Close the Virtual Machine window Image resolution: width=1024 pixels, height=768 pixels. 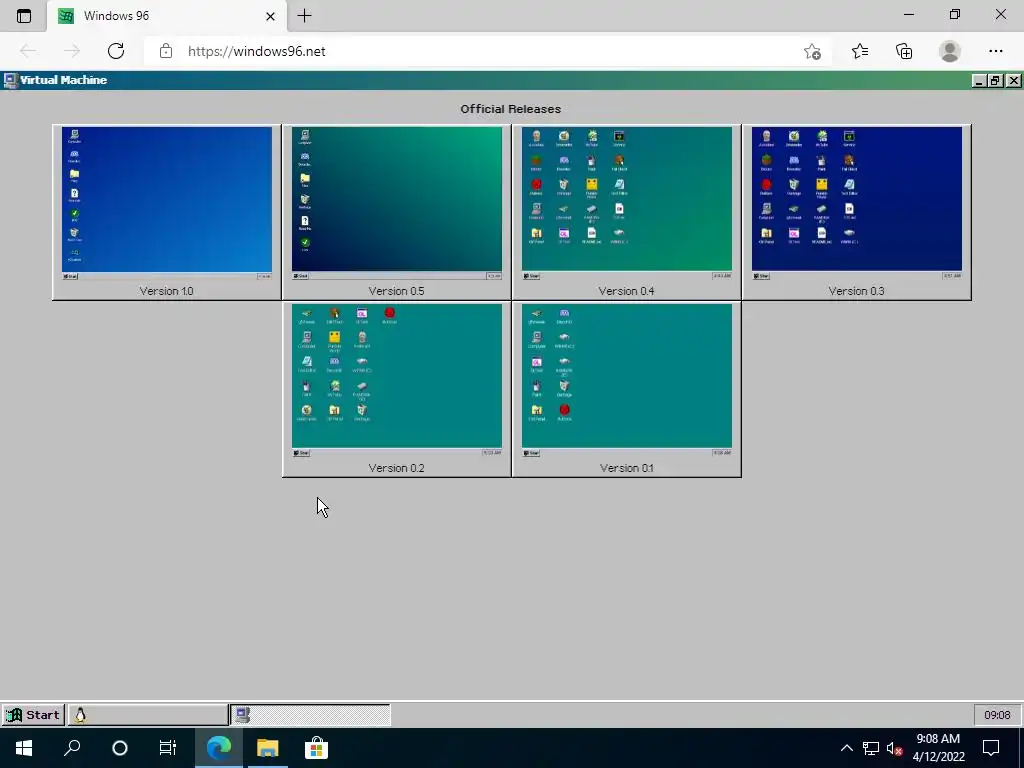[x=1013, y=80]
